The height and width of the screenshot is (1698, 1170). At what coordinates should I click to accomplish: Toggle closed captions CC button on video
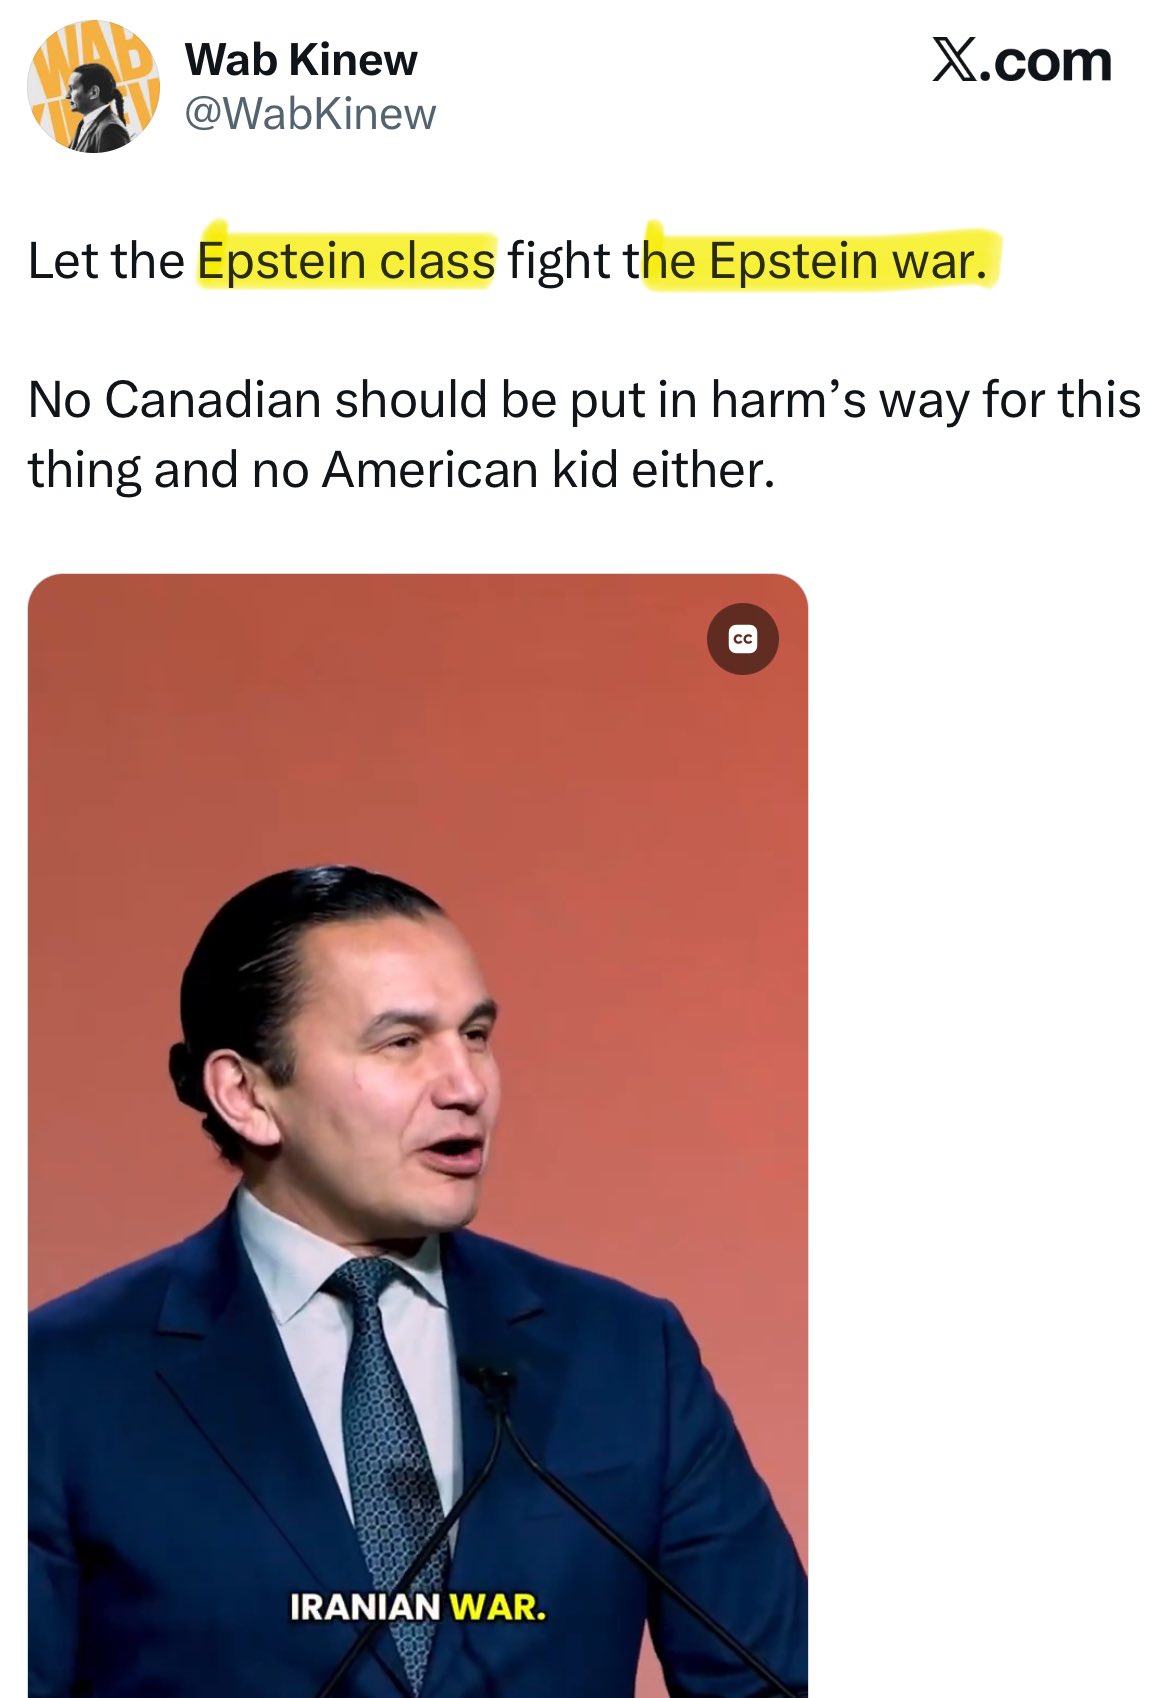(742, 639)
